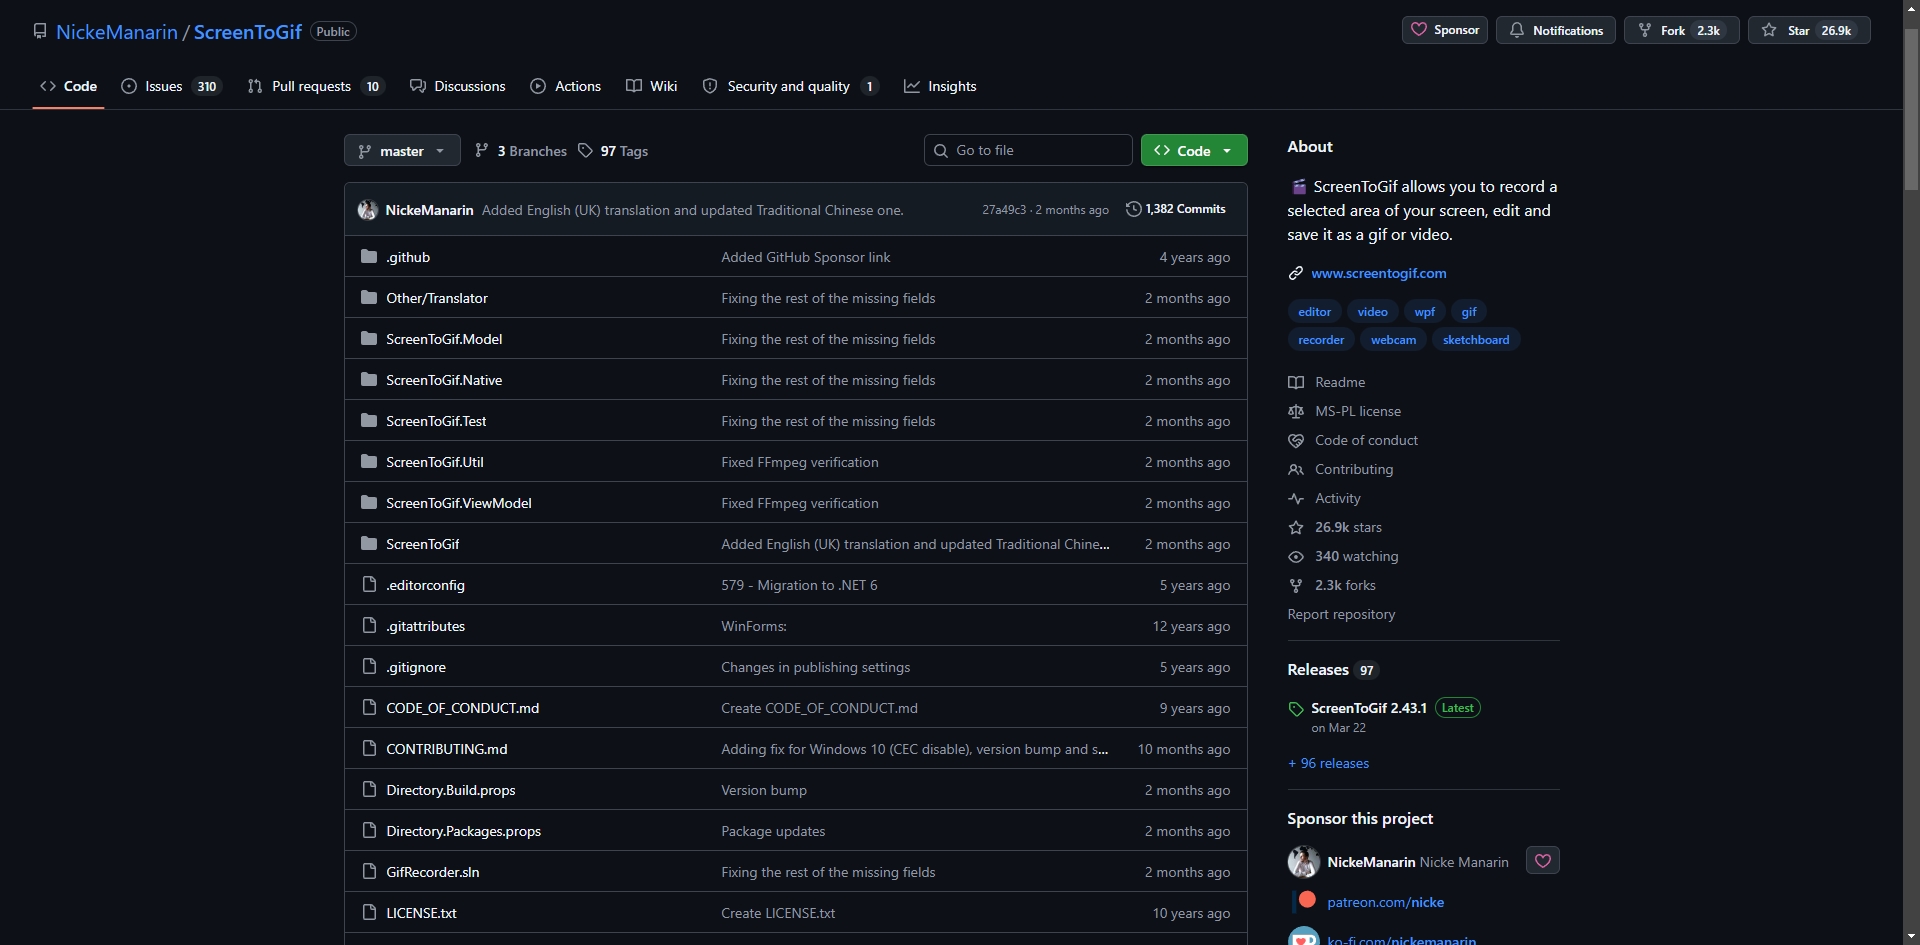Select the editor topic tag

coord(1314,312)
